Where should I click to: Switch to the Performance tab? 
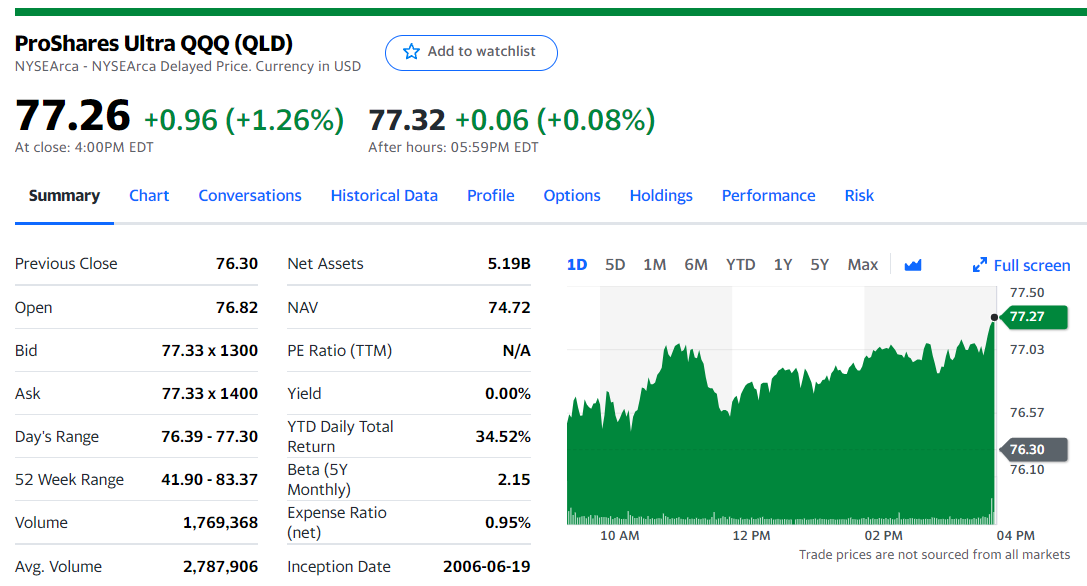click(x=768, y=196)
